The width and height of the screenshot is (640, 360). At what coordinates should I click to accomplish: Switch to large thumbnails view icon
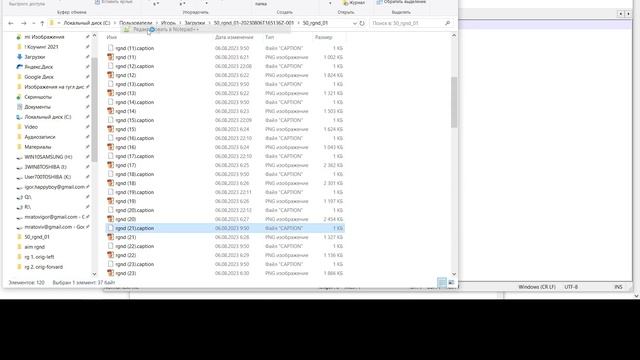(451, 282)
